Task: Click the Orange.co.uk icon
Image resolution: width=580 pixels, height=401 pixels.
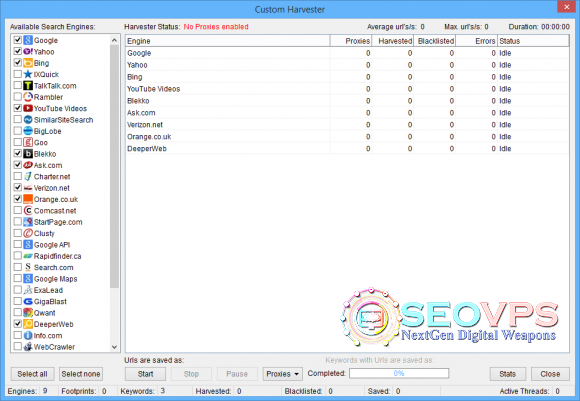Action: 28,199
